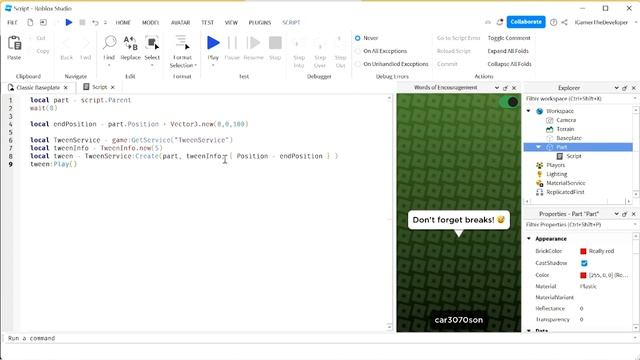Click Expand All Folds action
This screenshot has width=640, height=360.
[508, 51]
